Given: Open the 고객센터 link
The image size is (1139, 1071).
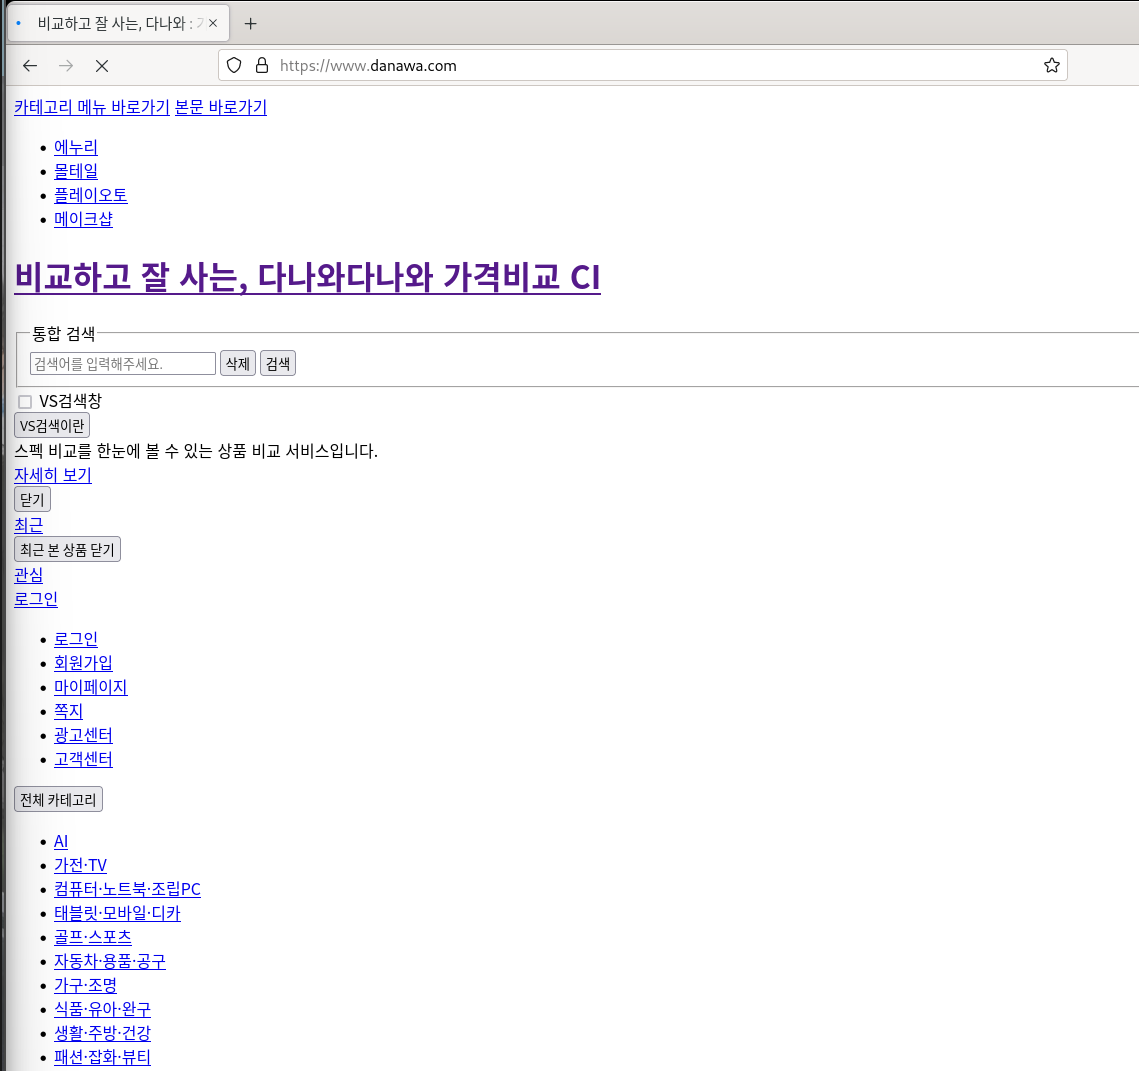Looking at the screenshot, I should [x=84, y=759].
